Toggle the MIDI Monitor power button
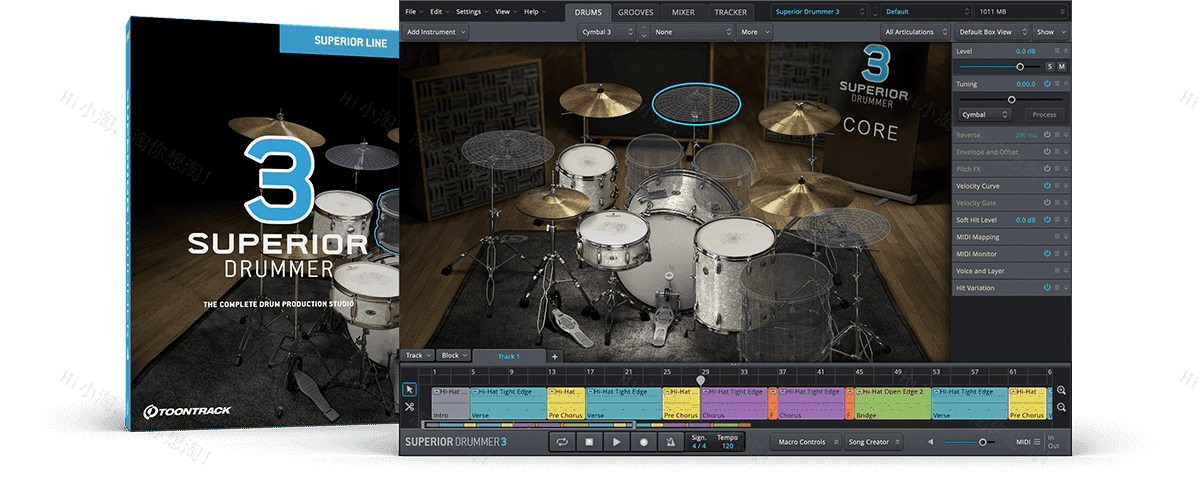This screenshot has width=1200, height=488. click(x=1047, y=254)
